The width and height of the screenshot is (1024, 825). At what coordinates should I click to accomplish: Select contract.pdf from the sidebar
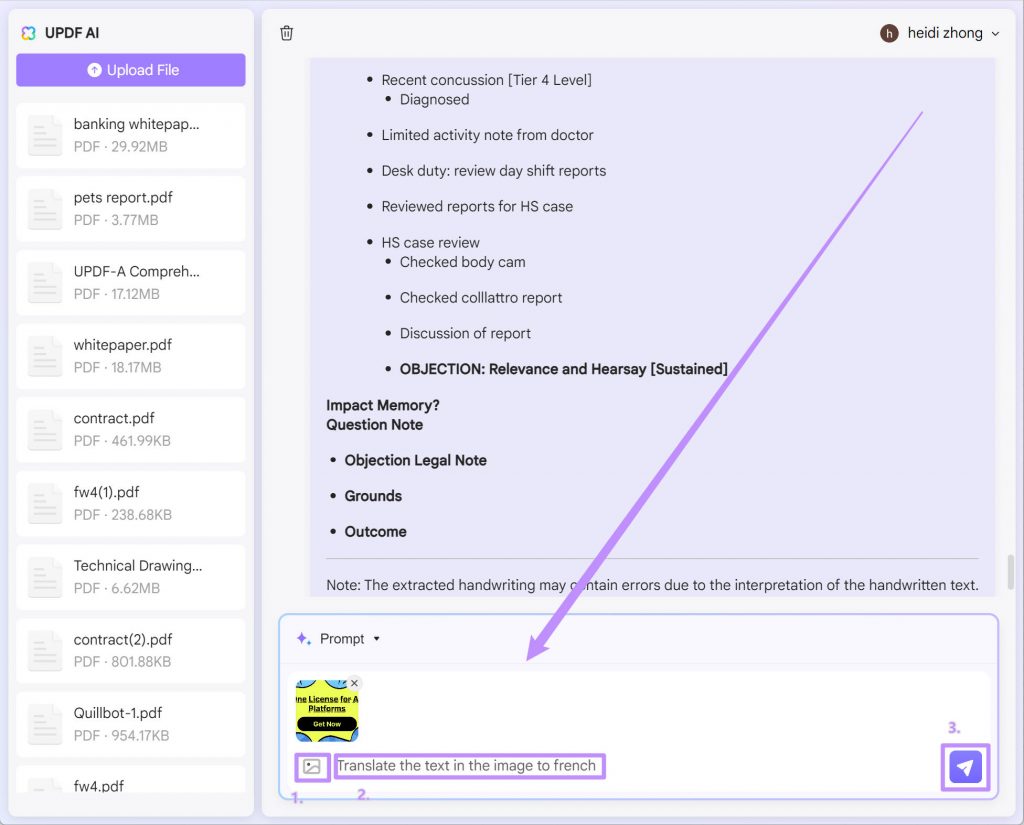[x=130, y=430]
